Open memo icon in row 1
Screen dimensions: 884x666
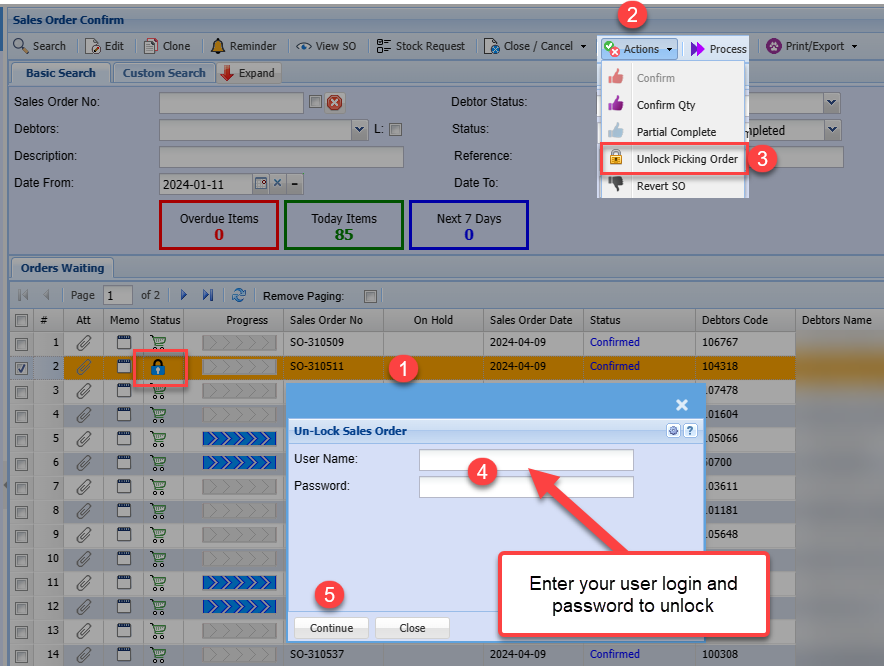[x=123, y=342]
